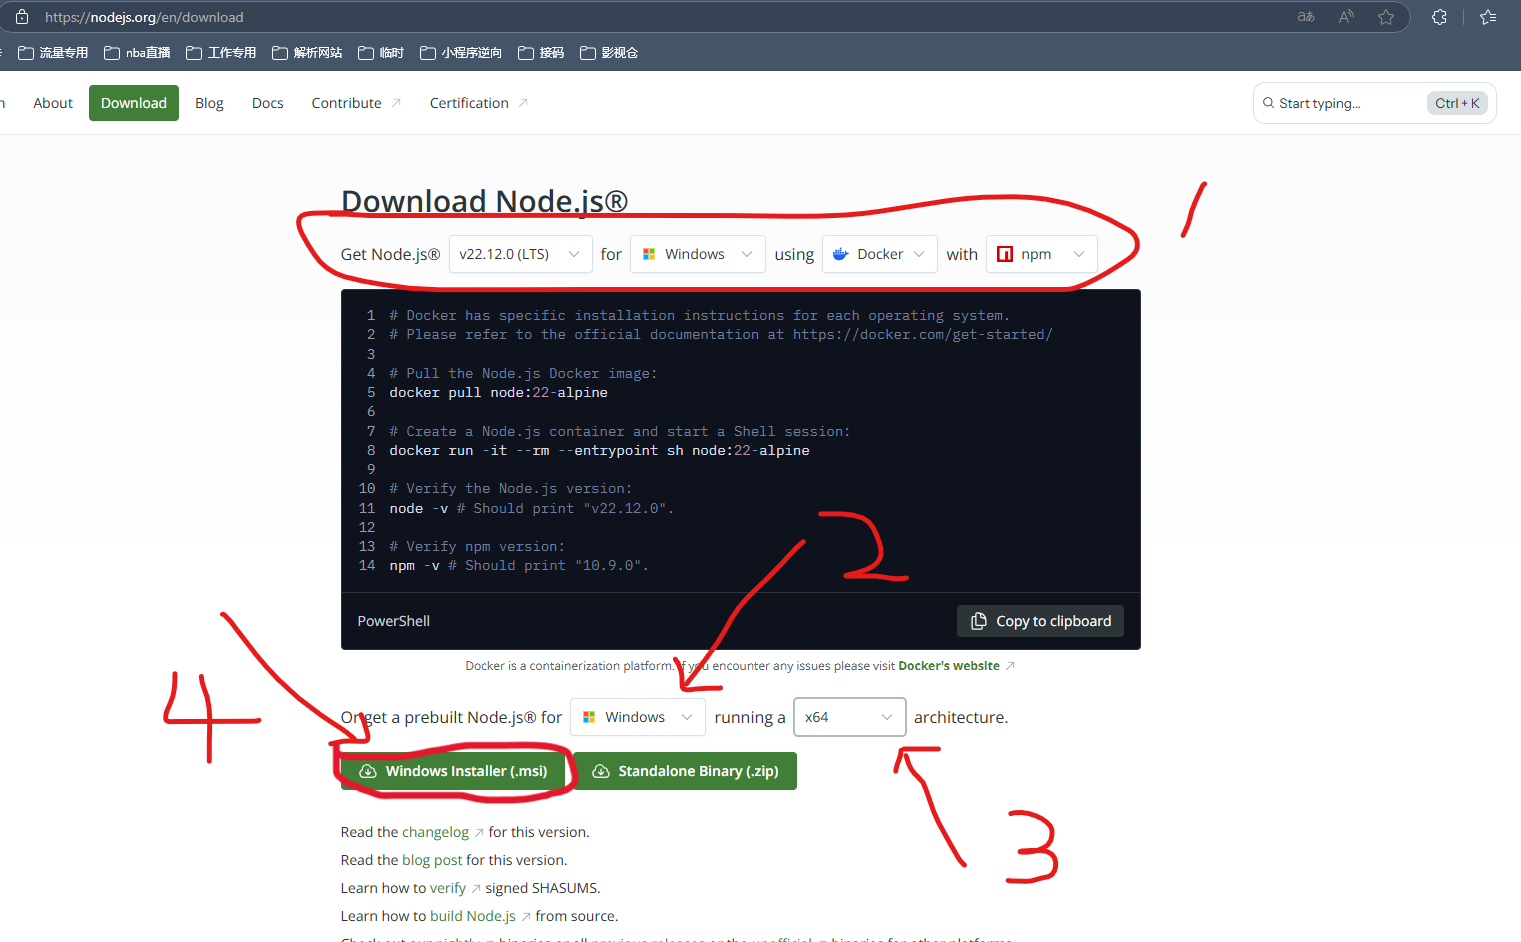Open the verify SHASUMS link
This screenshot has width=1521, height=942.
[448, 888]
